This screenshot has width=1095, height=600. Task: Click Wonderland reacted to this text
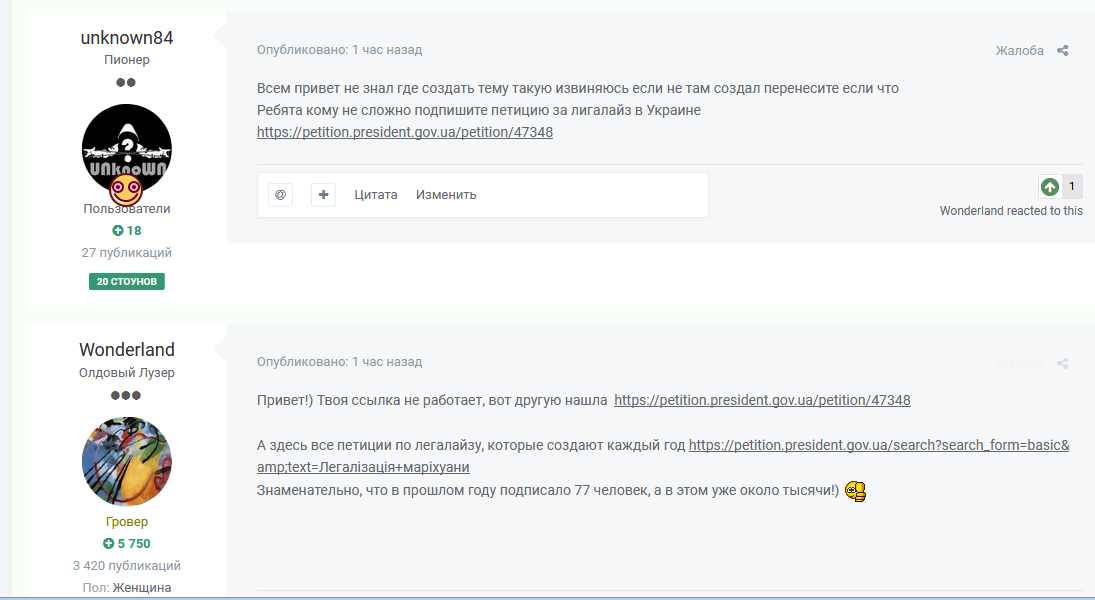[1011, 211]
